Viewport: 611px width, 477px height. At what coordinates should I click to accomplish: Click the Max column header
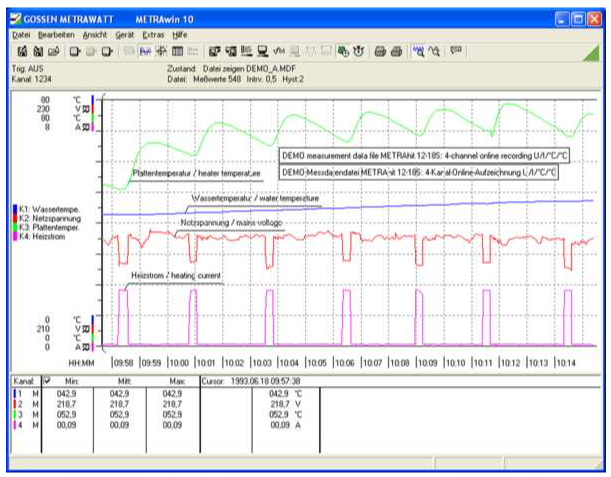tap(177, 381)
